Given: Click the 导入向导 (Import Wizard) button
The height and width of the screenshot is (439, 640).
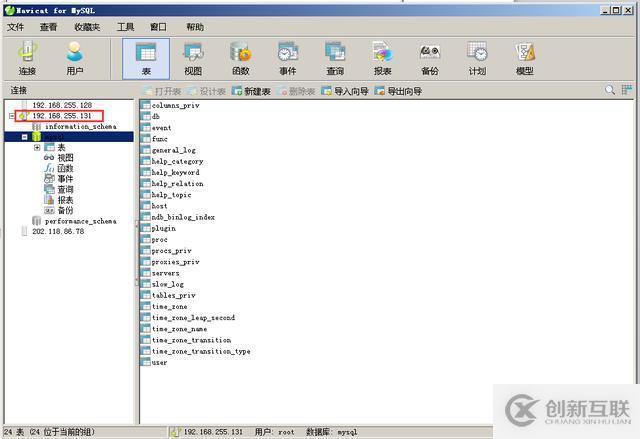Looking at the screenshot, I should 345,91.
